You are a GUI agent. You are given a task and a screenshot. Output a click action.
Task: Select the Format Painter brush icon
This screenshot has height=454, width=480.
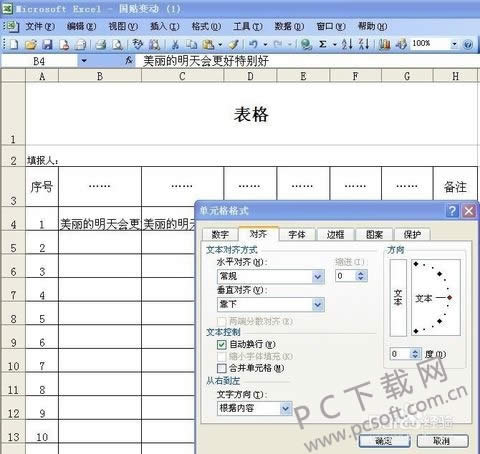tap(234, 44)
